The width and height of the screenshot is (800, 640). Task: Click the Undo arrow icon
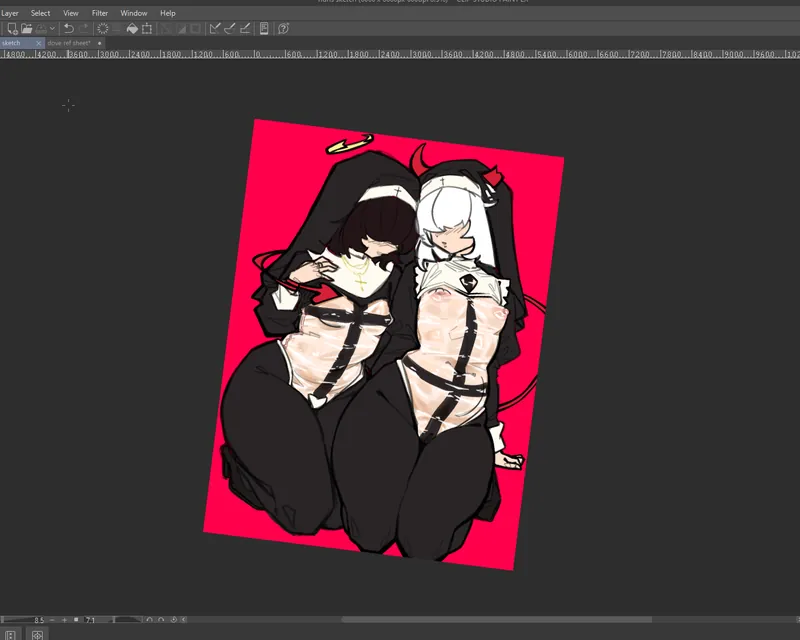click(69, 29)
